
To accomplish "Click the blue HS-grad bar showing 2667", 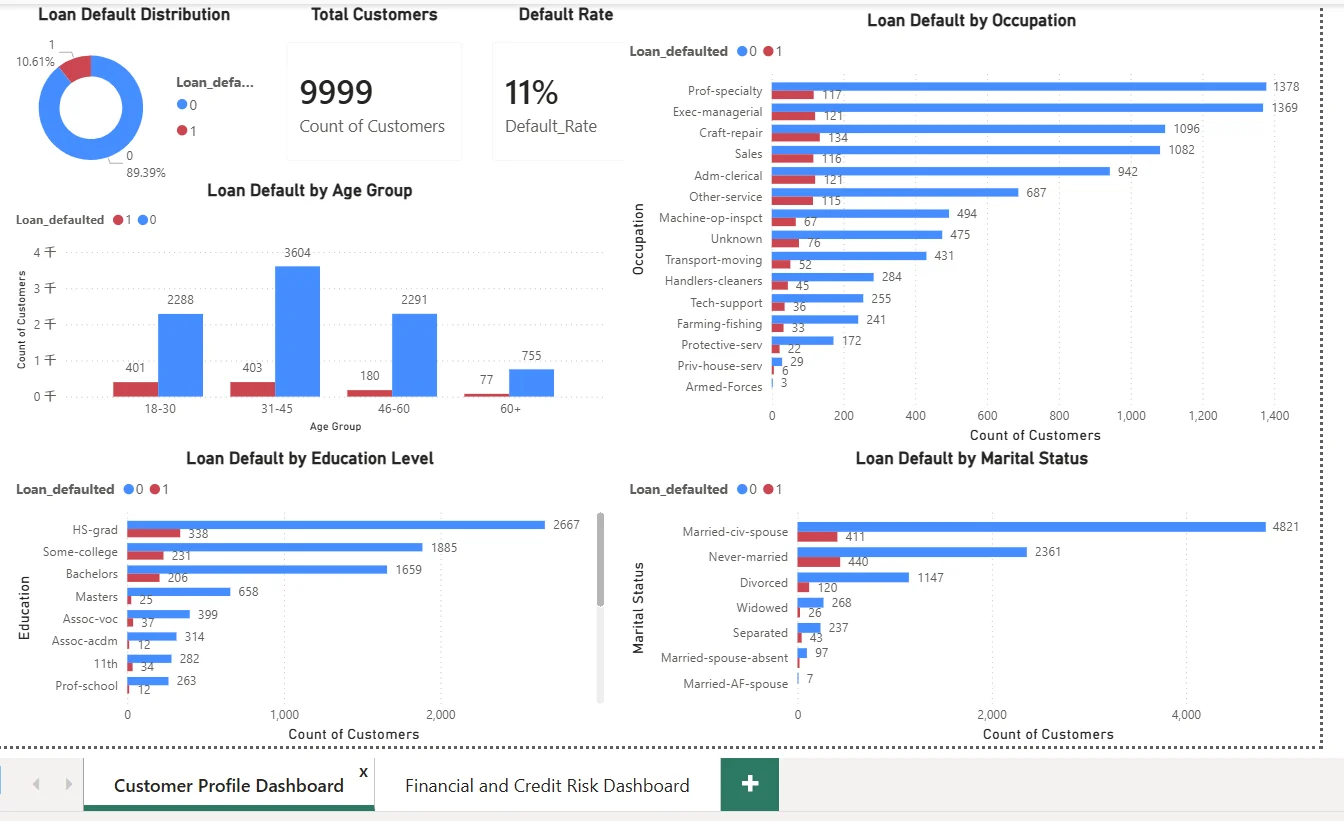I will [x=336, y=525].
